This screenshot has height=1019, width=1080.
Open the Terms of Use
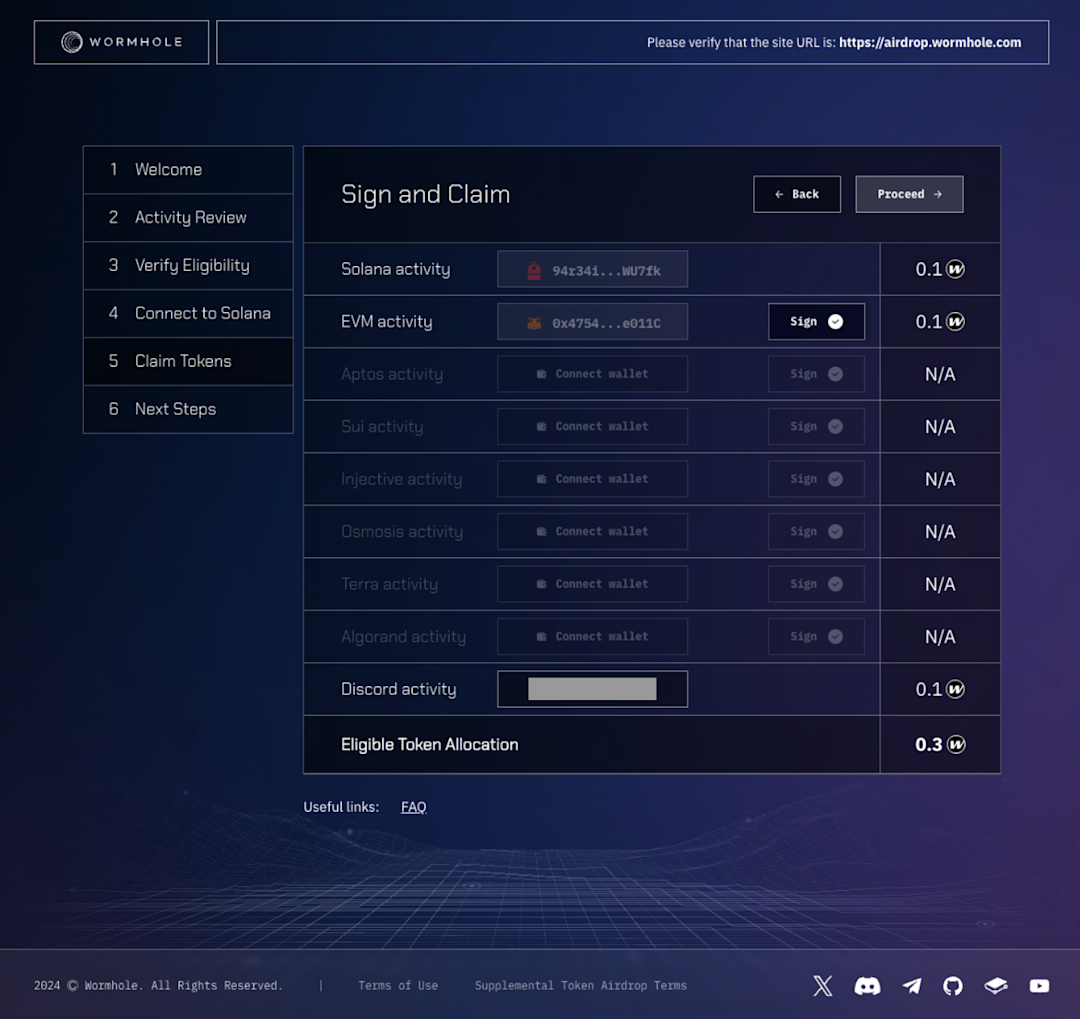coord(398,986)
